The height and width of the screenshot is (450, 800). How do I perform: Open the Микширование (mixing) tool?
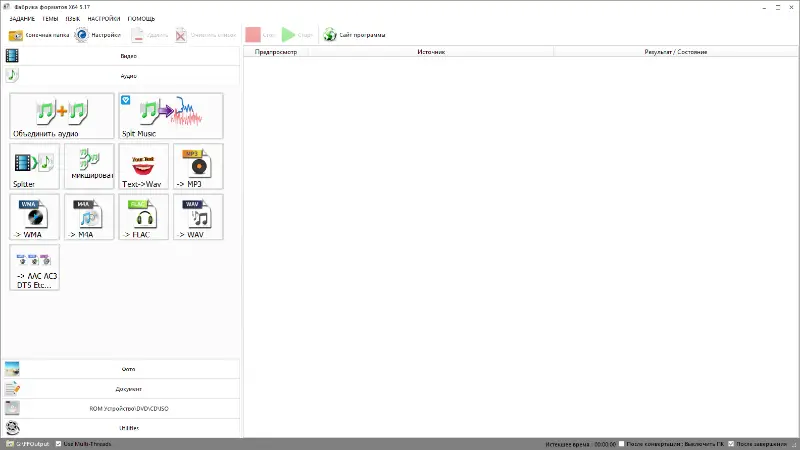(89, 166)
